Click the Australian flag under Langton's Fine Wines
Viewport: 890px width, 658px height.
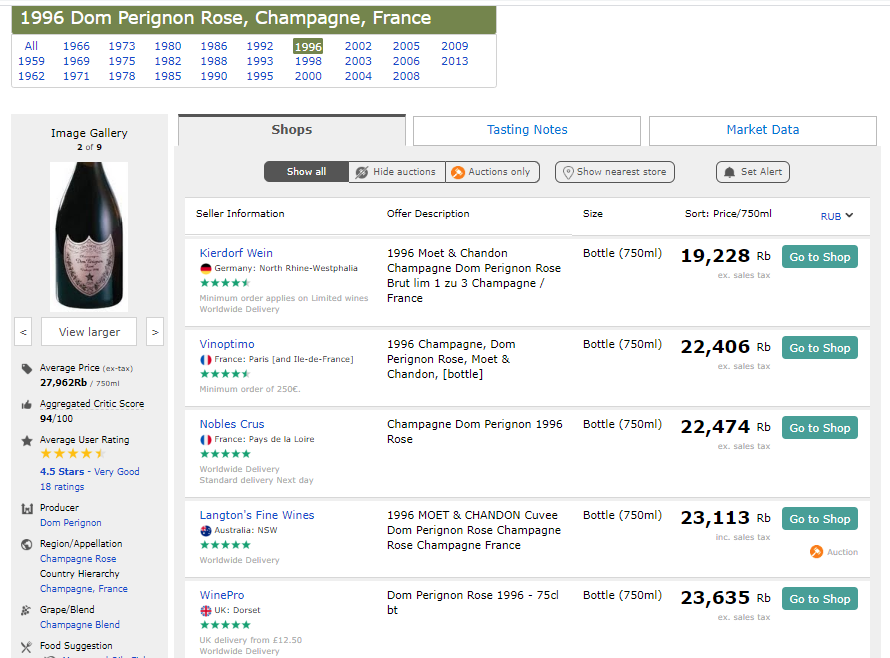tap(205, 531)
